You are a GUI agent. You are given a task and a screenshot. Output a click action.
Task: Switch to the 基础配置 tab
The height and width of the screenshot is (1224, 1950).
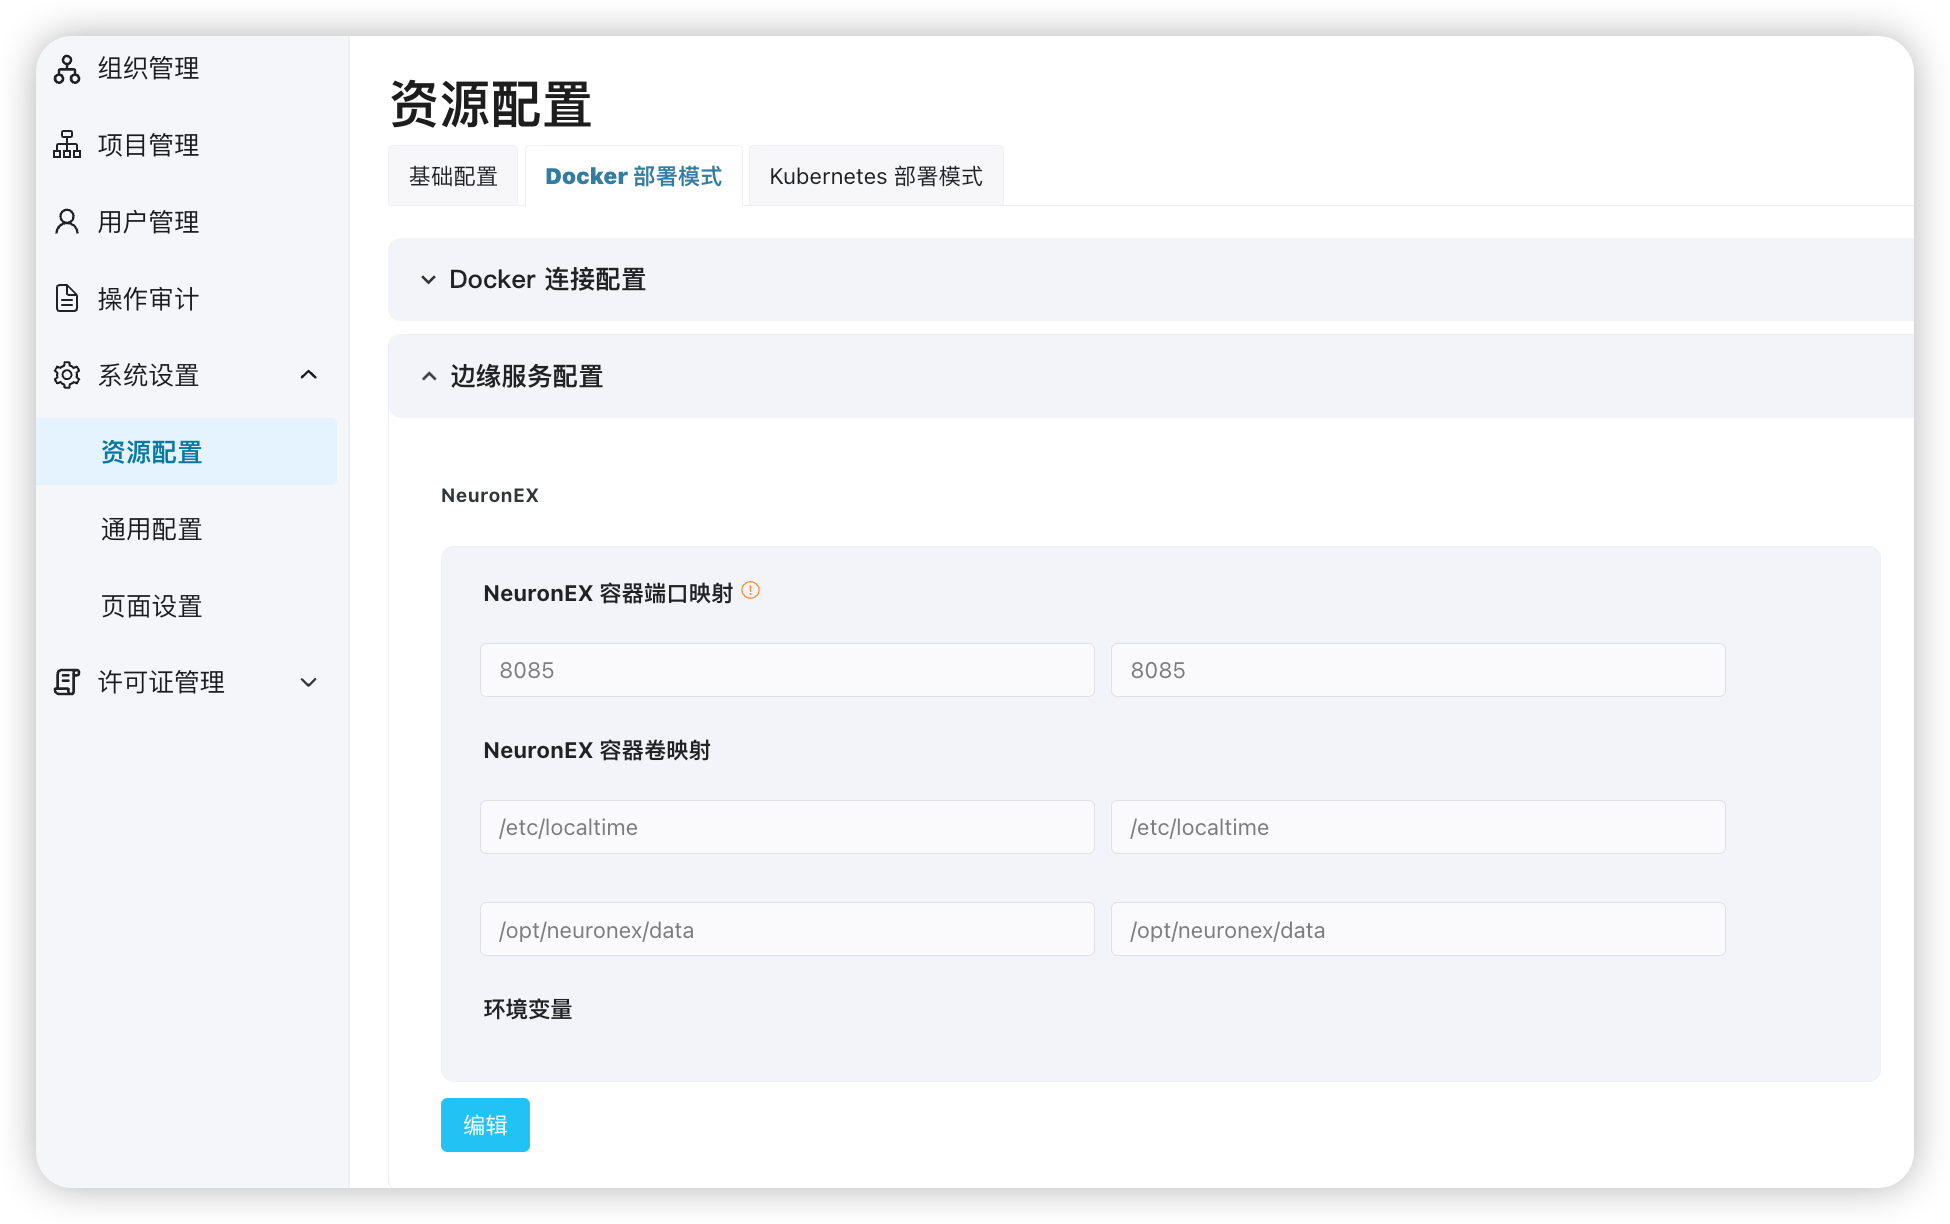453,177
